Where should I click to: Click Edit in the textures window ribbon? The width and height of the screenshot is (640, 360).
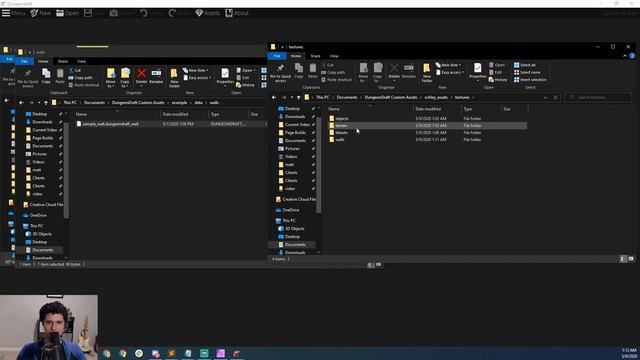495,72
